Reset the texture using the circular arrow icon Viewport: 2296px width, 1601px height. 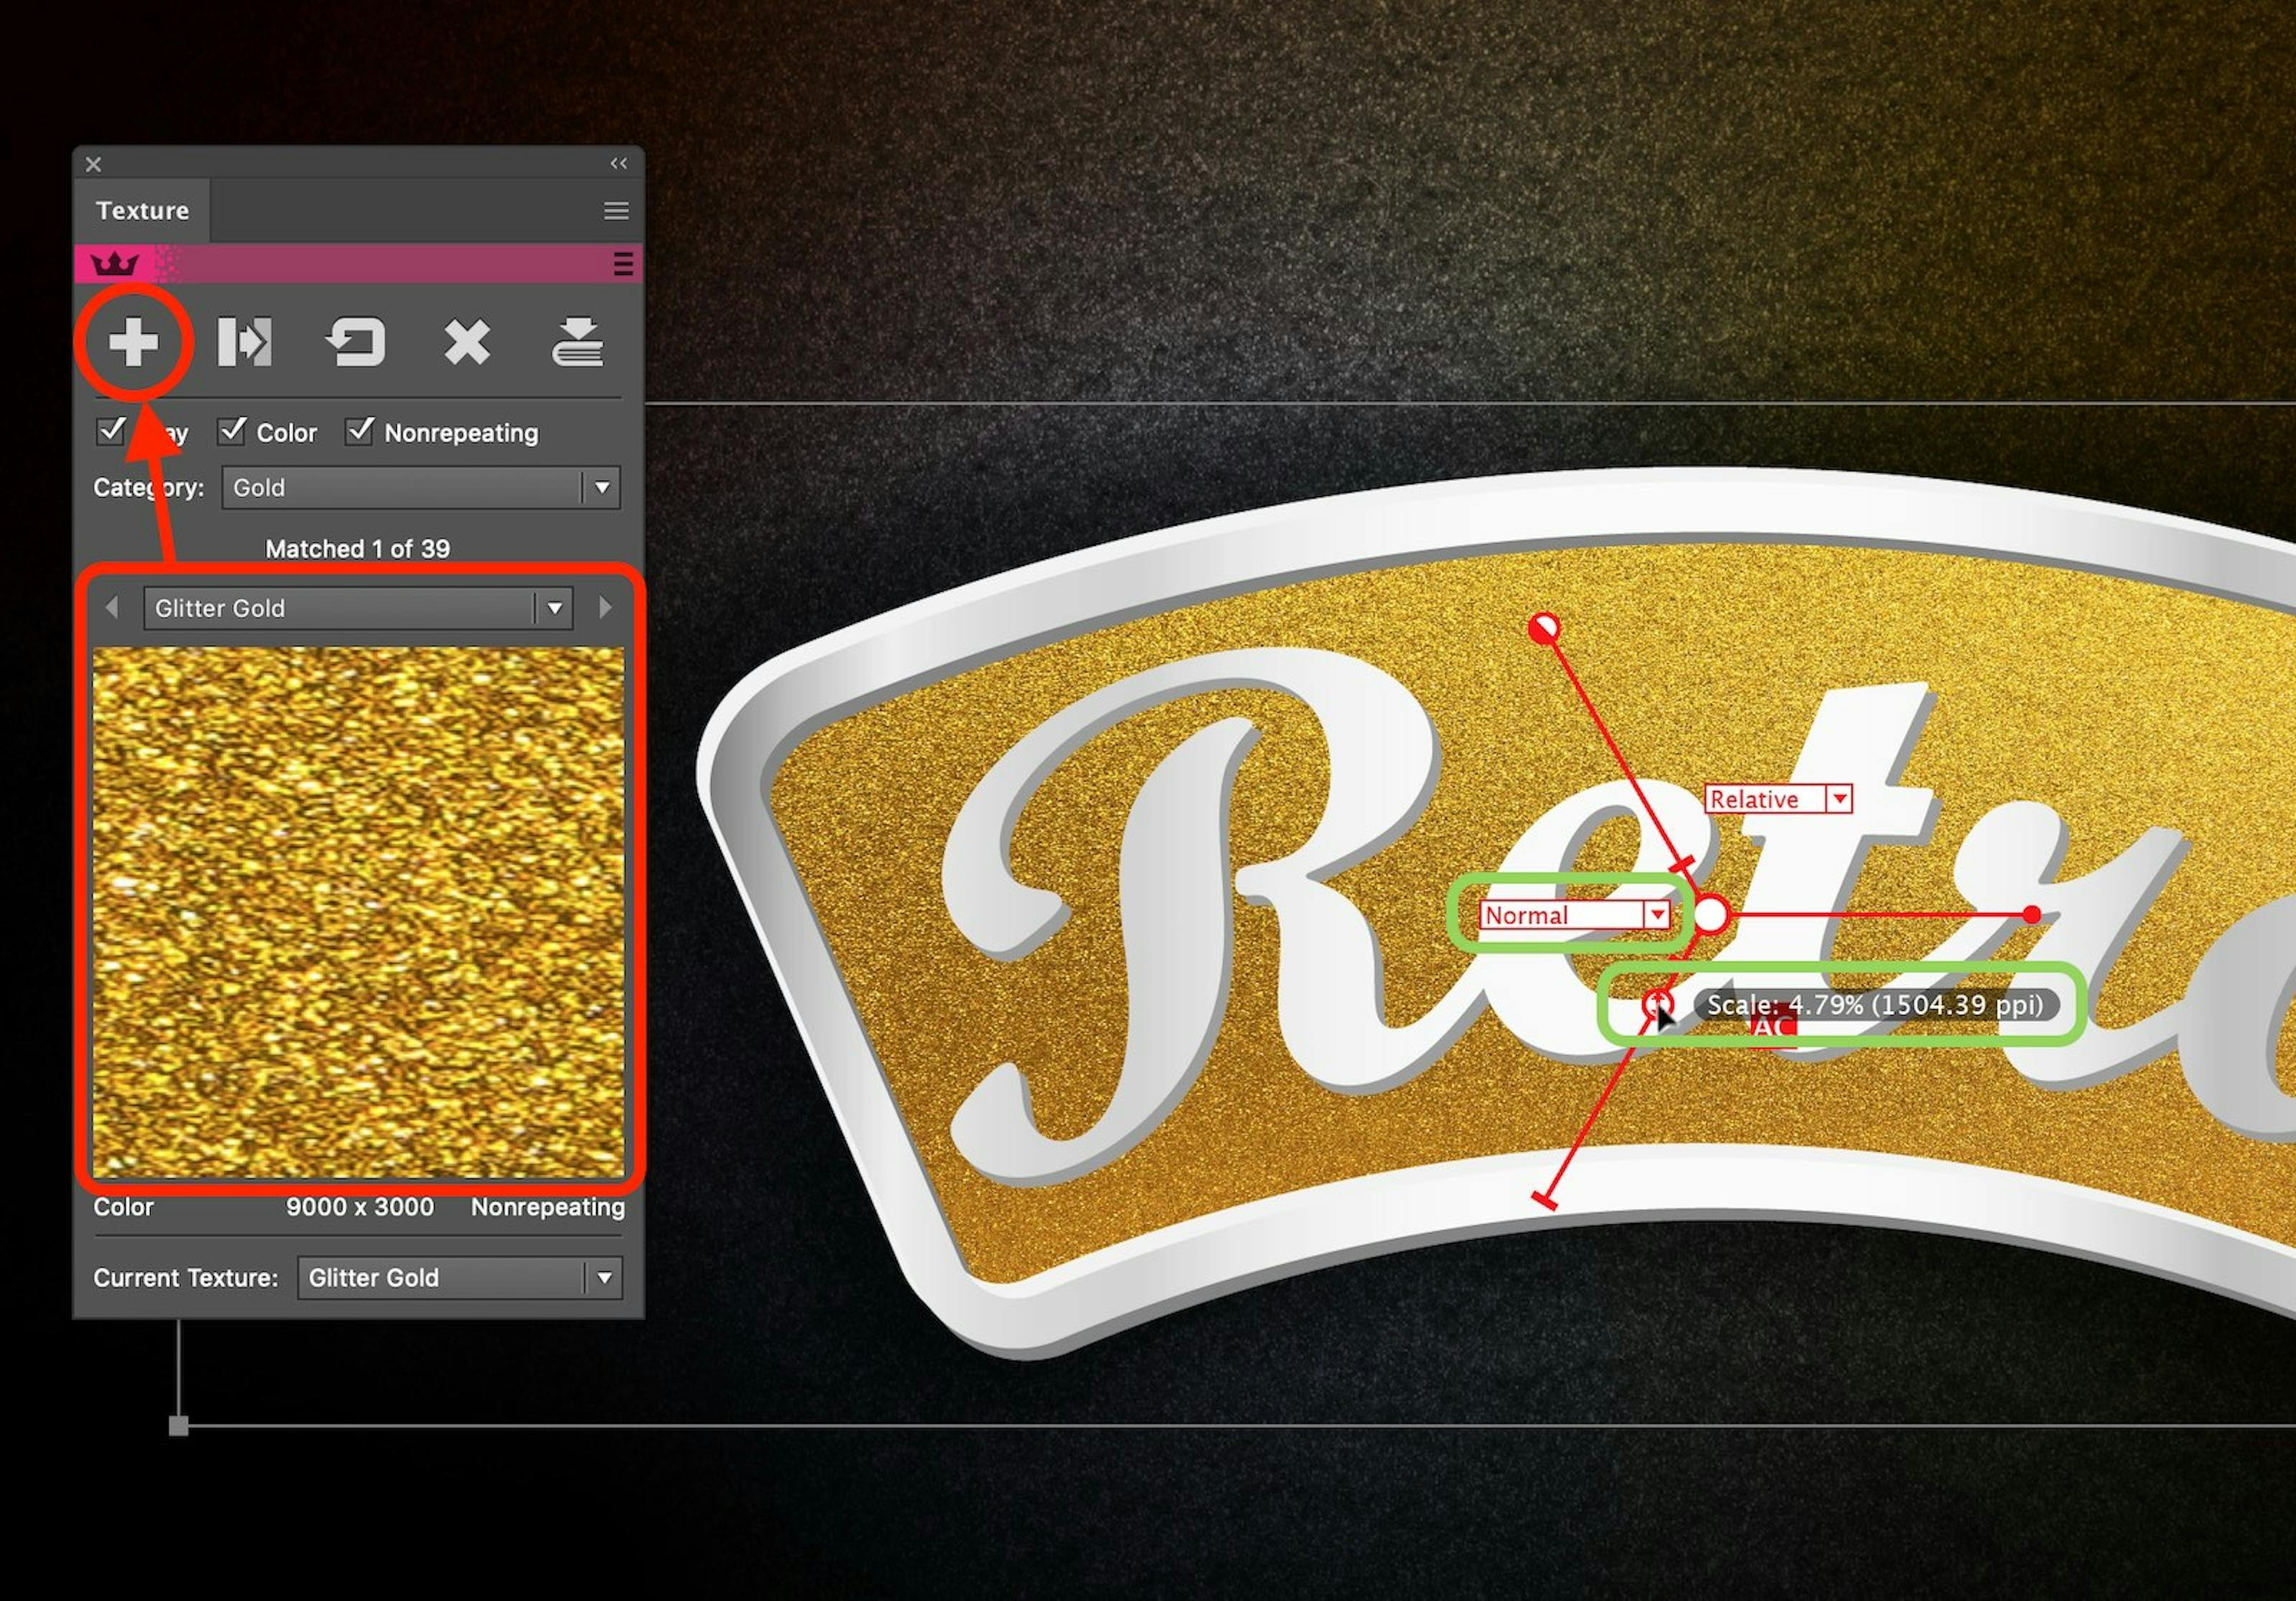tap(356, 342)
